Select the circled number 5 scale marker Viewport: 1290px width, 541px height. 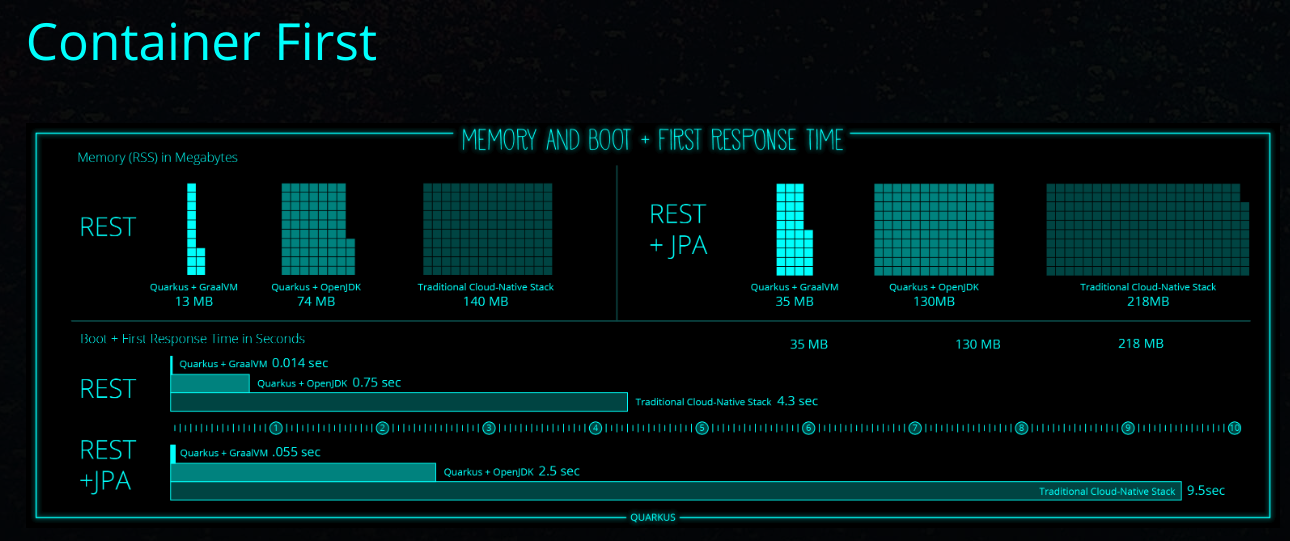pyautogui.click(x=702, y=428)
